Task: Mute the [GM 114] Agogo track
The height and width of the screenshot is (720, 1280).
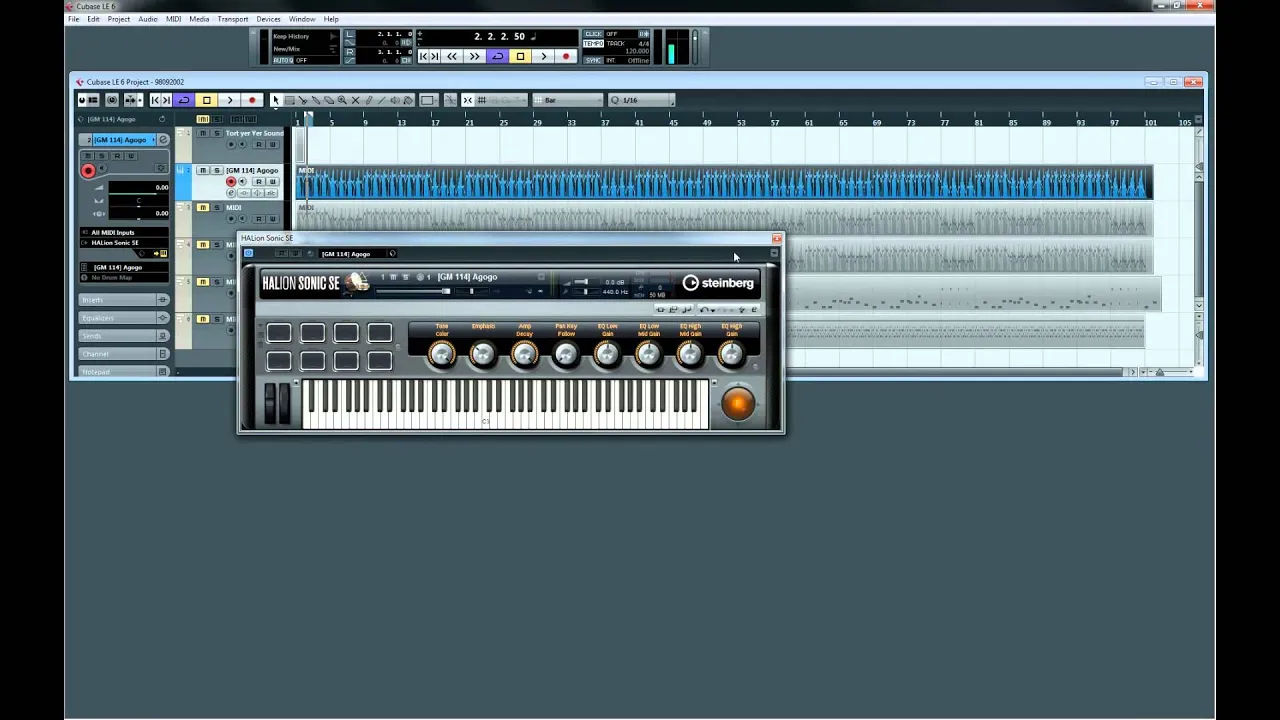Action: 202,170
